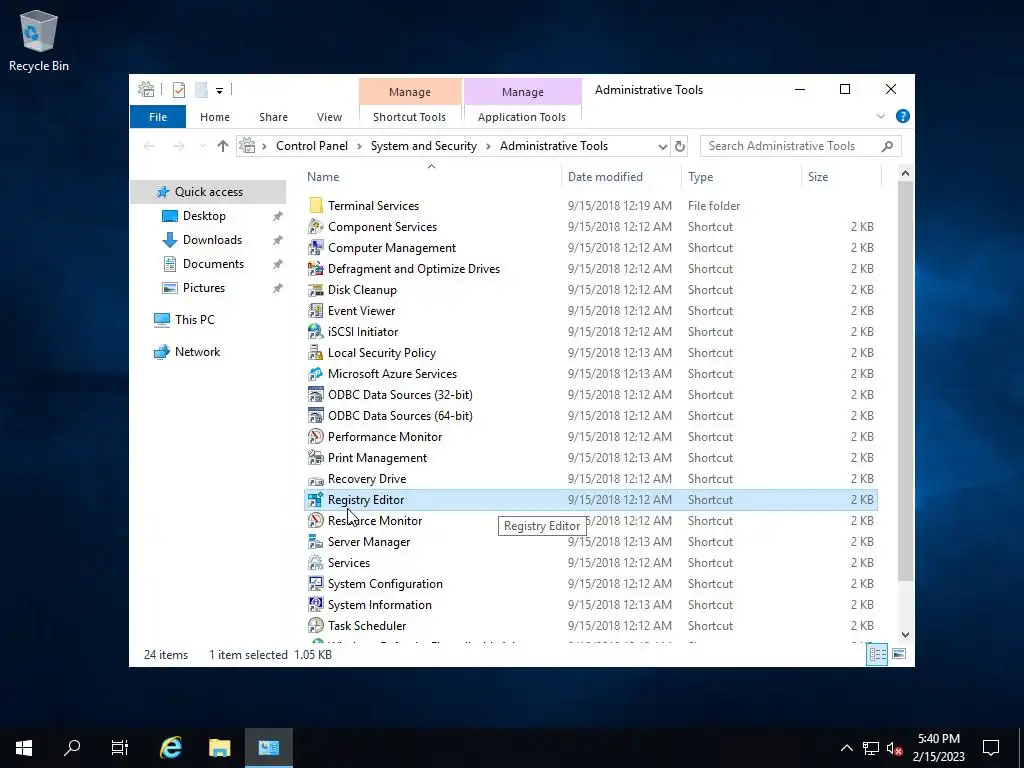This screenshot has height=768, width=1024.
Task: Open the Customize Quick Access Toolbar dropdown
Action: (219, 91)
